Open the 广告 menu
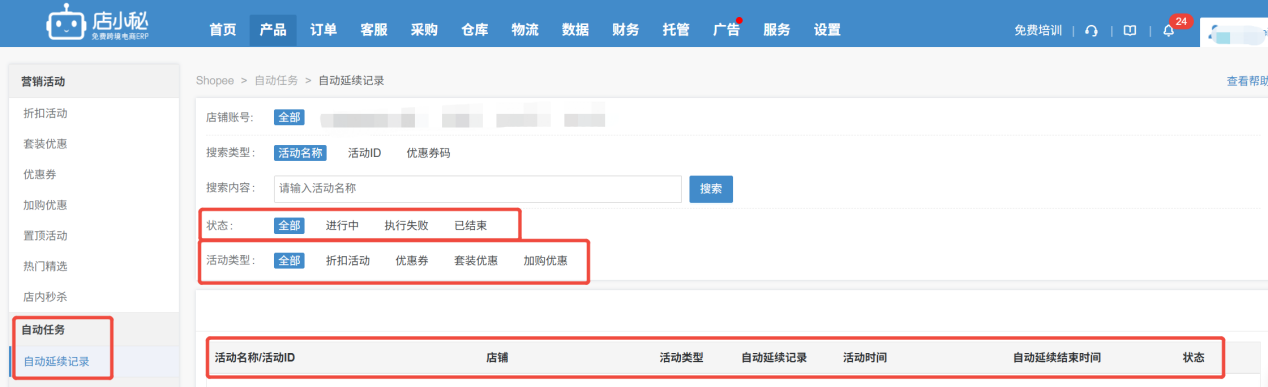Screen dimensions: 1268x387 pyautogui.click(x=726, y=30)
